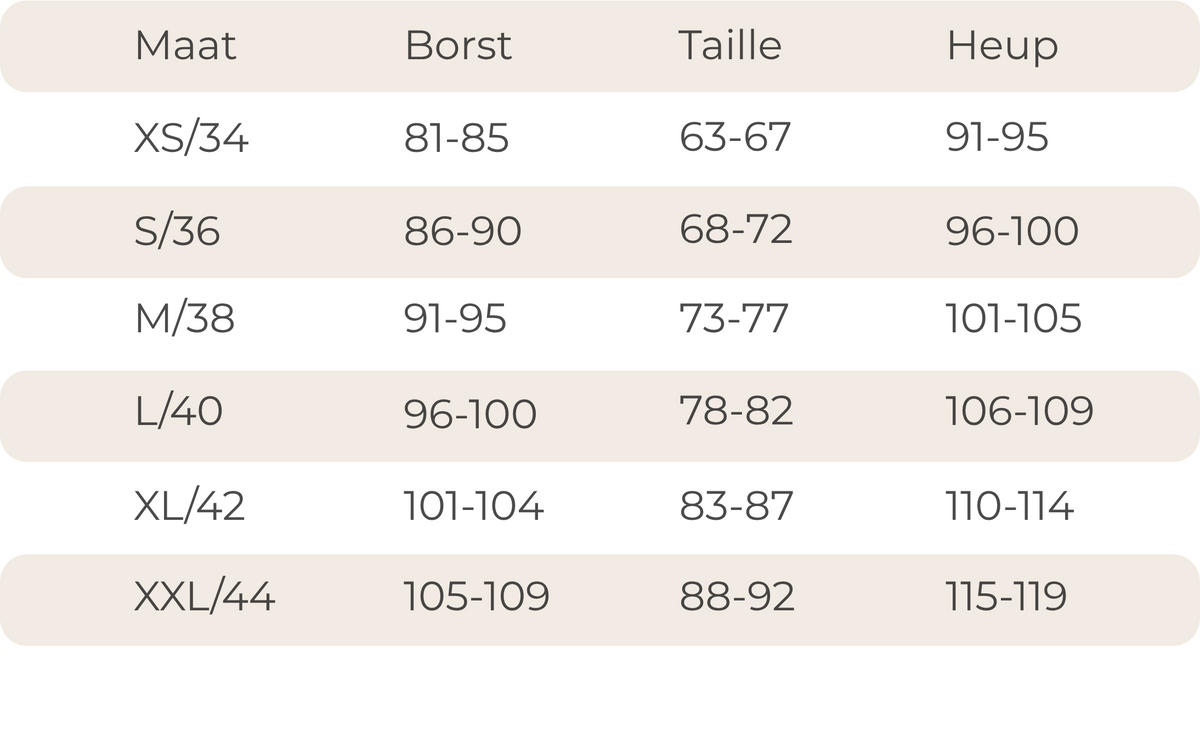Click Borst value 96-100 for L/40
1200x737 pixels.
pyautogui.click(x=470, y=413)
